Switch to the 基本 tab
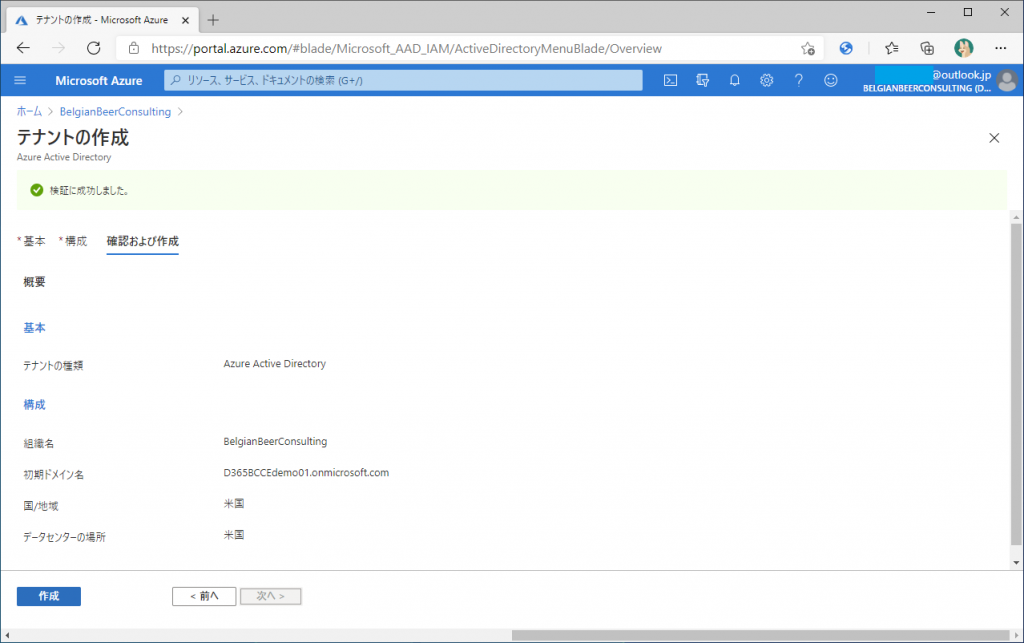This screenshot has height=643, width=1024. coord(32,241)
